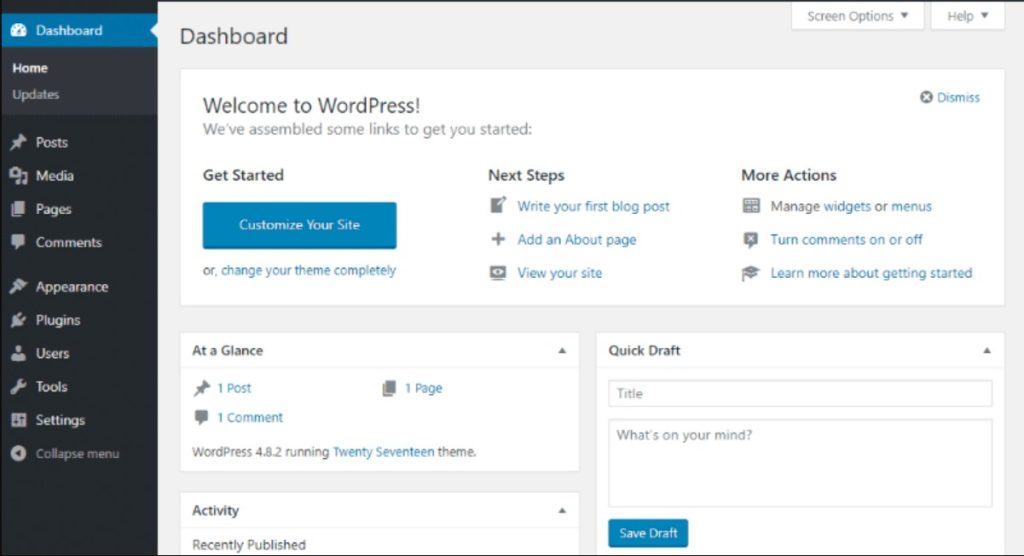This screenshot has height=556, width=1024.
Task: Dismiss the Welcome to WordPress panel
Action: click(950, 97)
